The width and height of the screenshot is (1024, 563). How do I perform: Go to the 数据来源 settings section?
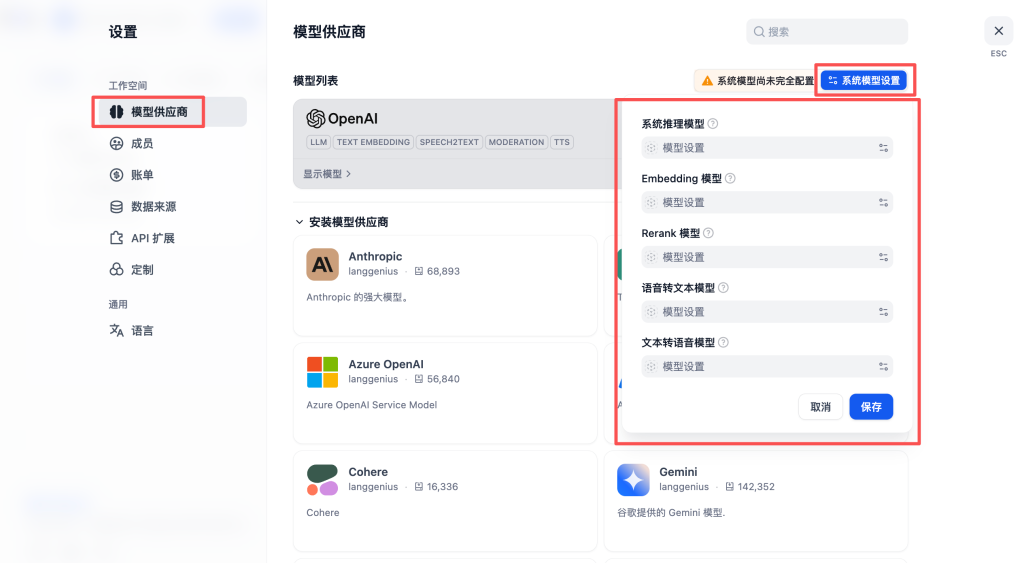(153, 207)
